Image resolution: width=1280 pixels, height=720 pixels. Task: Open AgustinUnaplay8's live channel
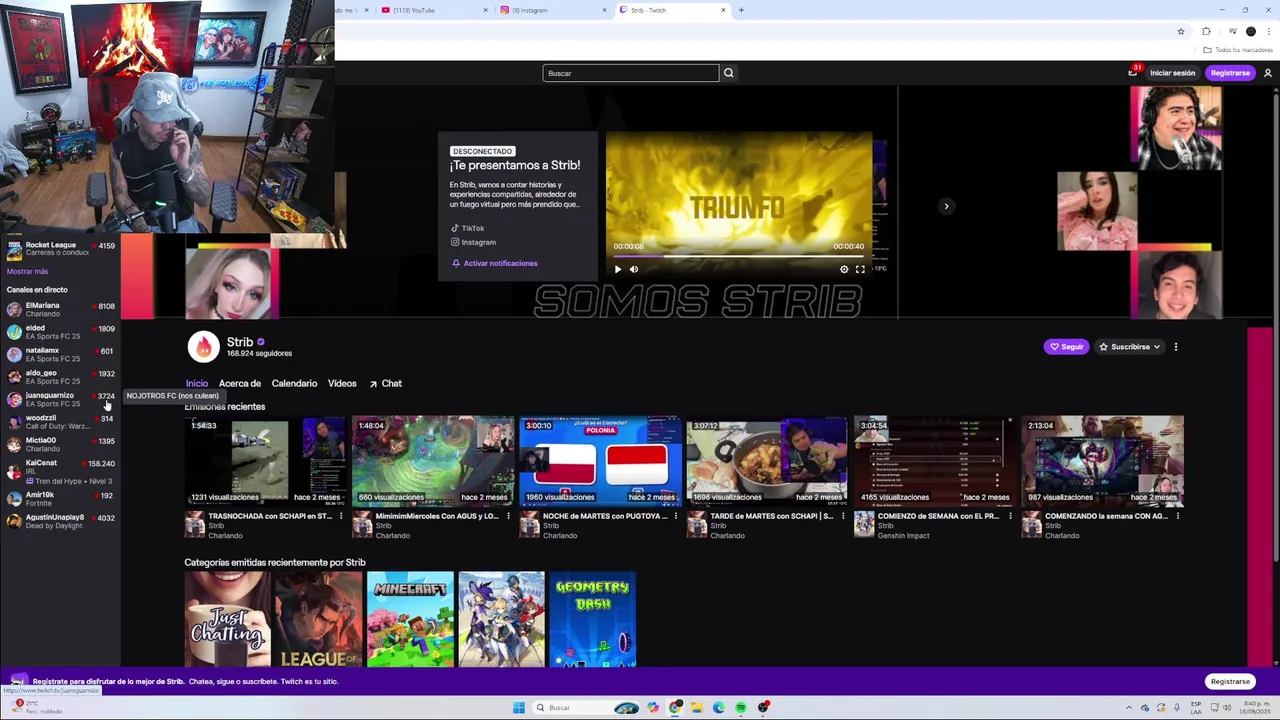(60, 521)
